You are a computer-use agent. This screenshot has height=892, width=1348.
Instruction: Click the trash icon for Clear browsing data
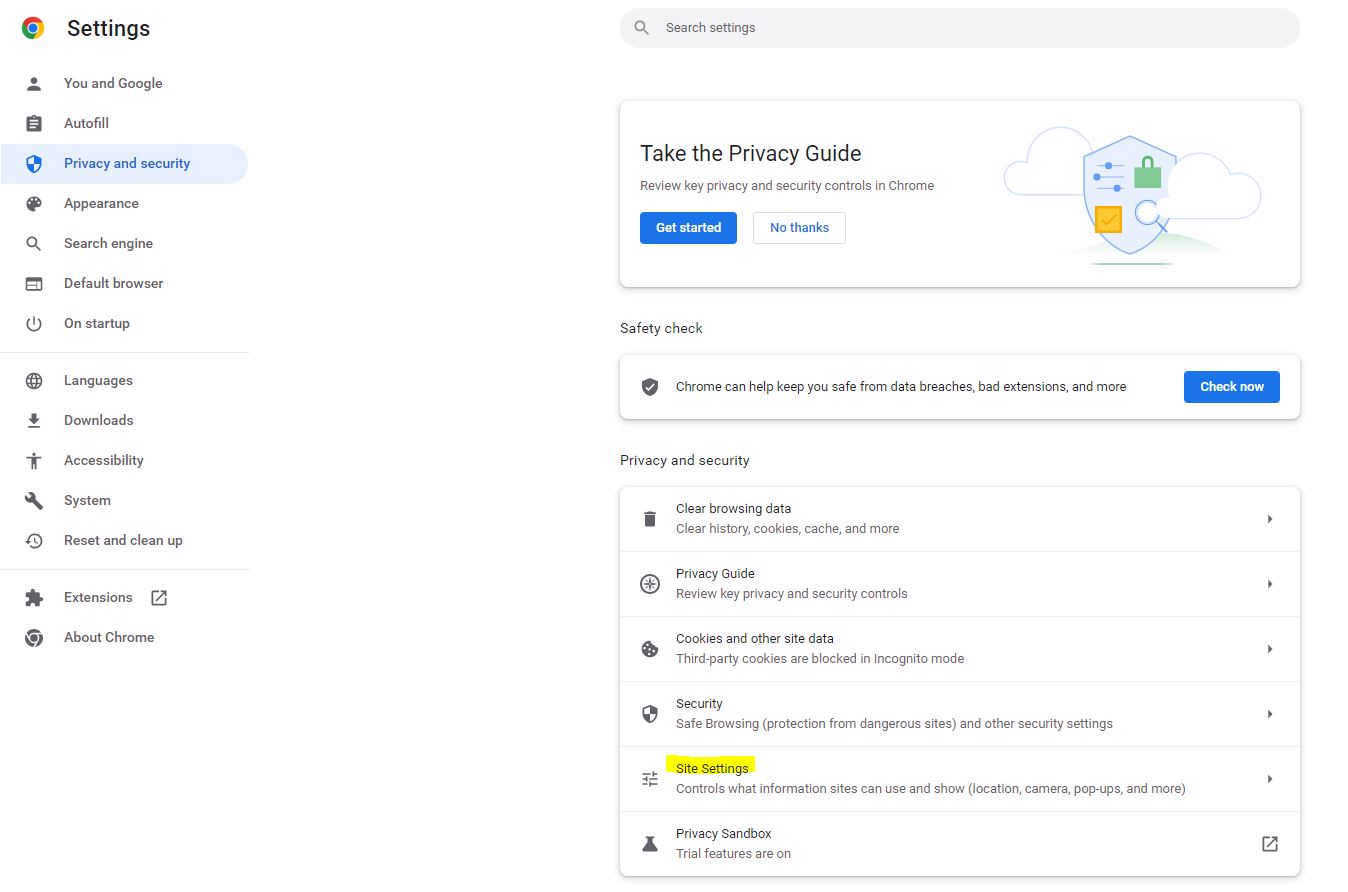pyautogui.click(x=650, y=519)
